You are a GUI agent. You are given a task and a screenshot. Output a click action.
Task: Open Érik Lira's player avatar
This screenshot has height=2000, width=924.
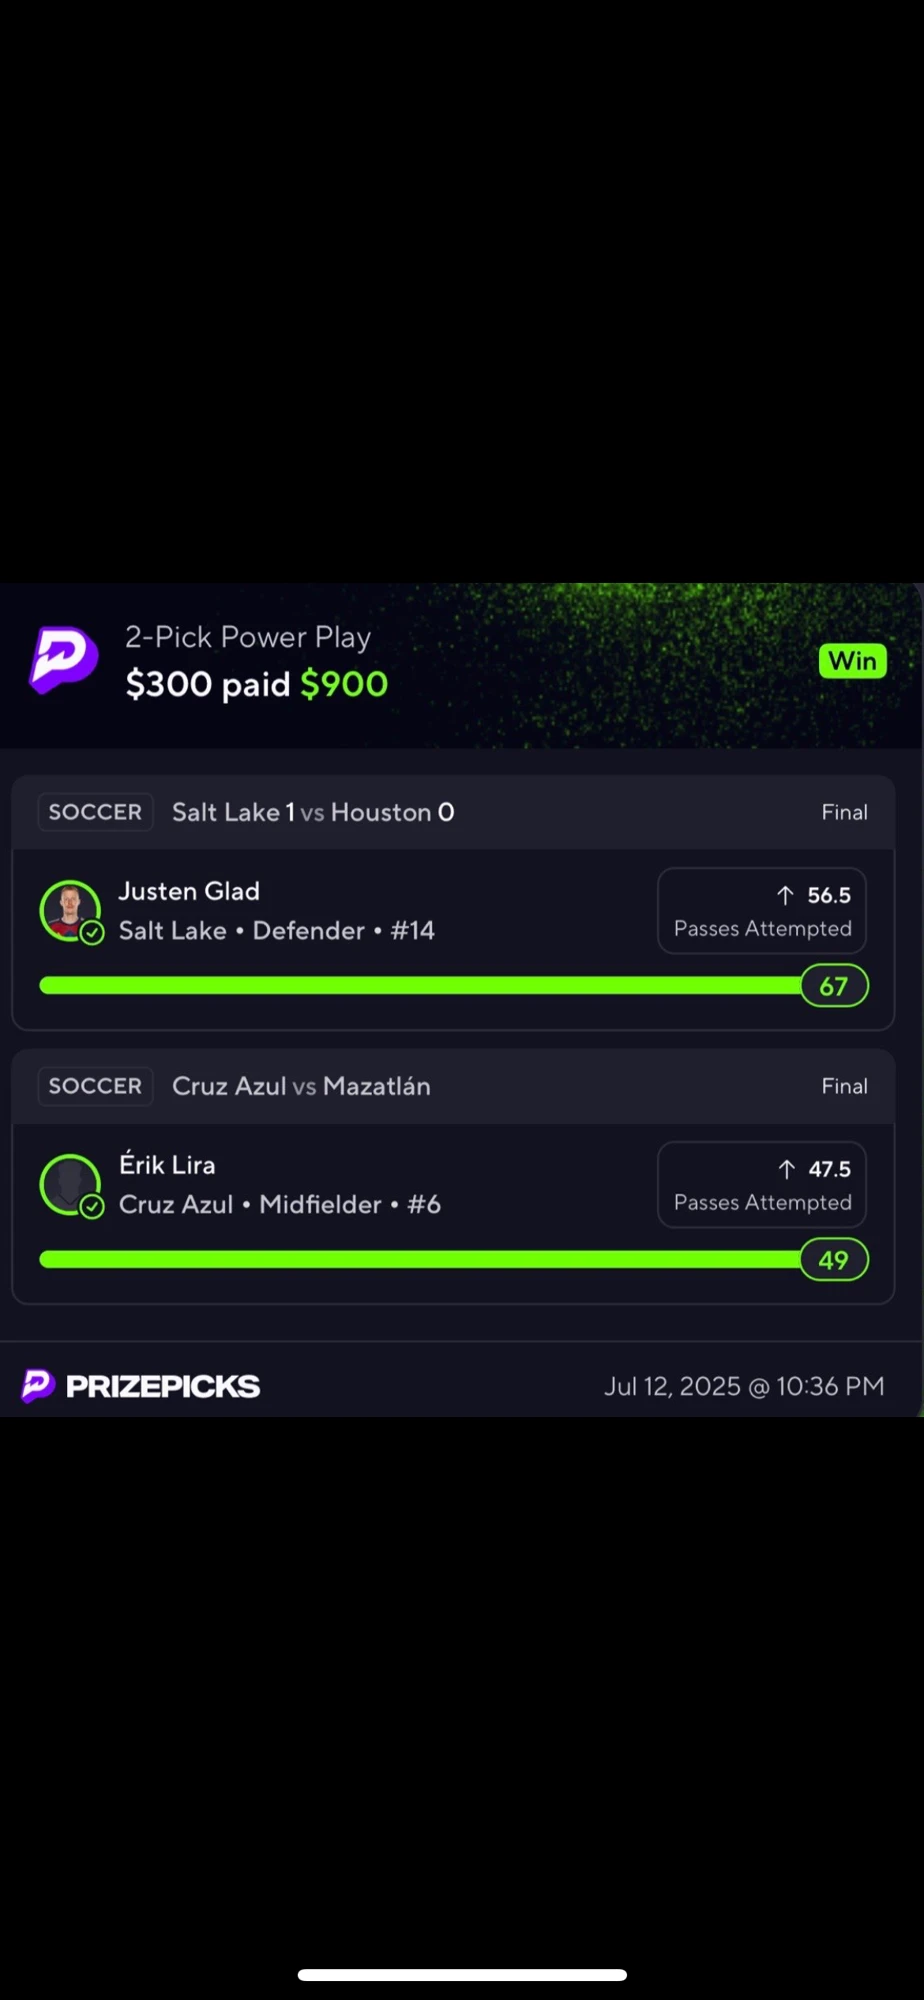(x=69, y=1184)
